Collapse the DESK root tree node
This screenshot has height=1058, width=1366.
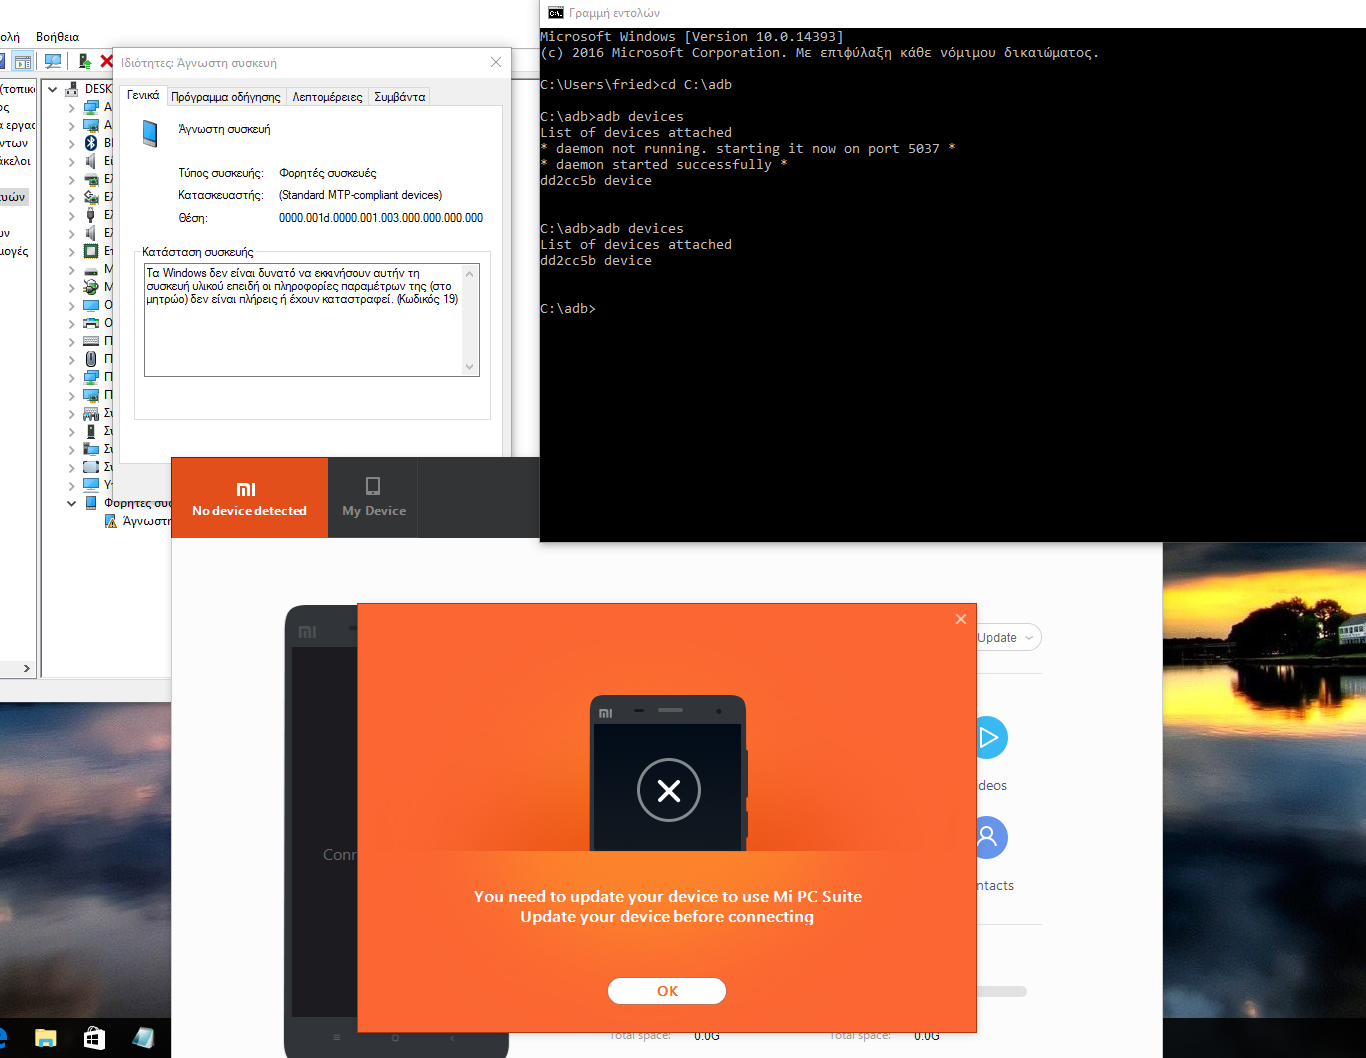53,89
